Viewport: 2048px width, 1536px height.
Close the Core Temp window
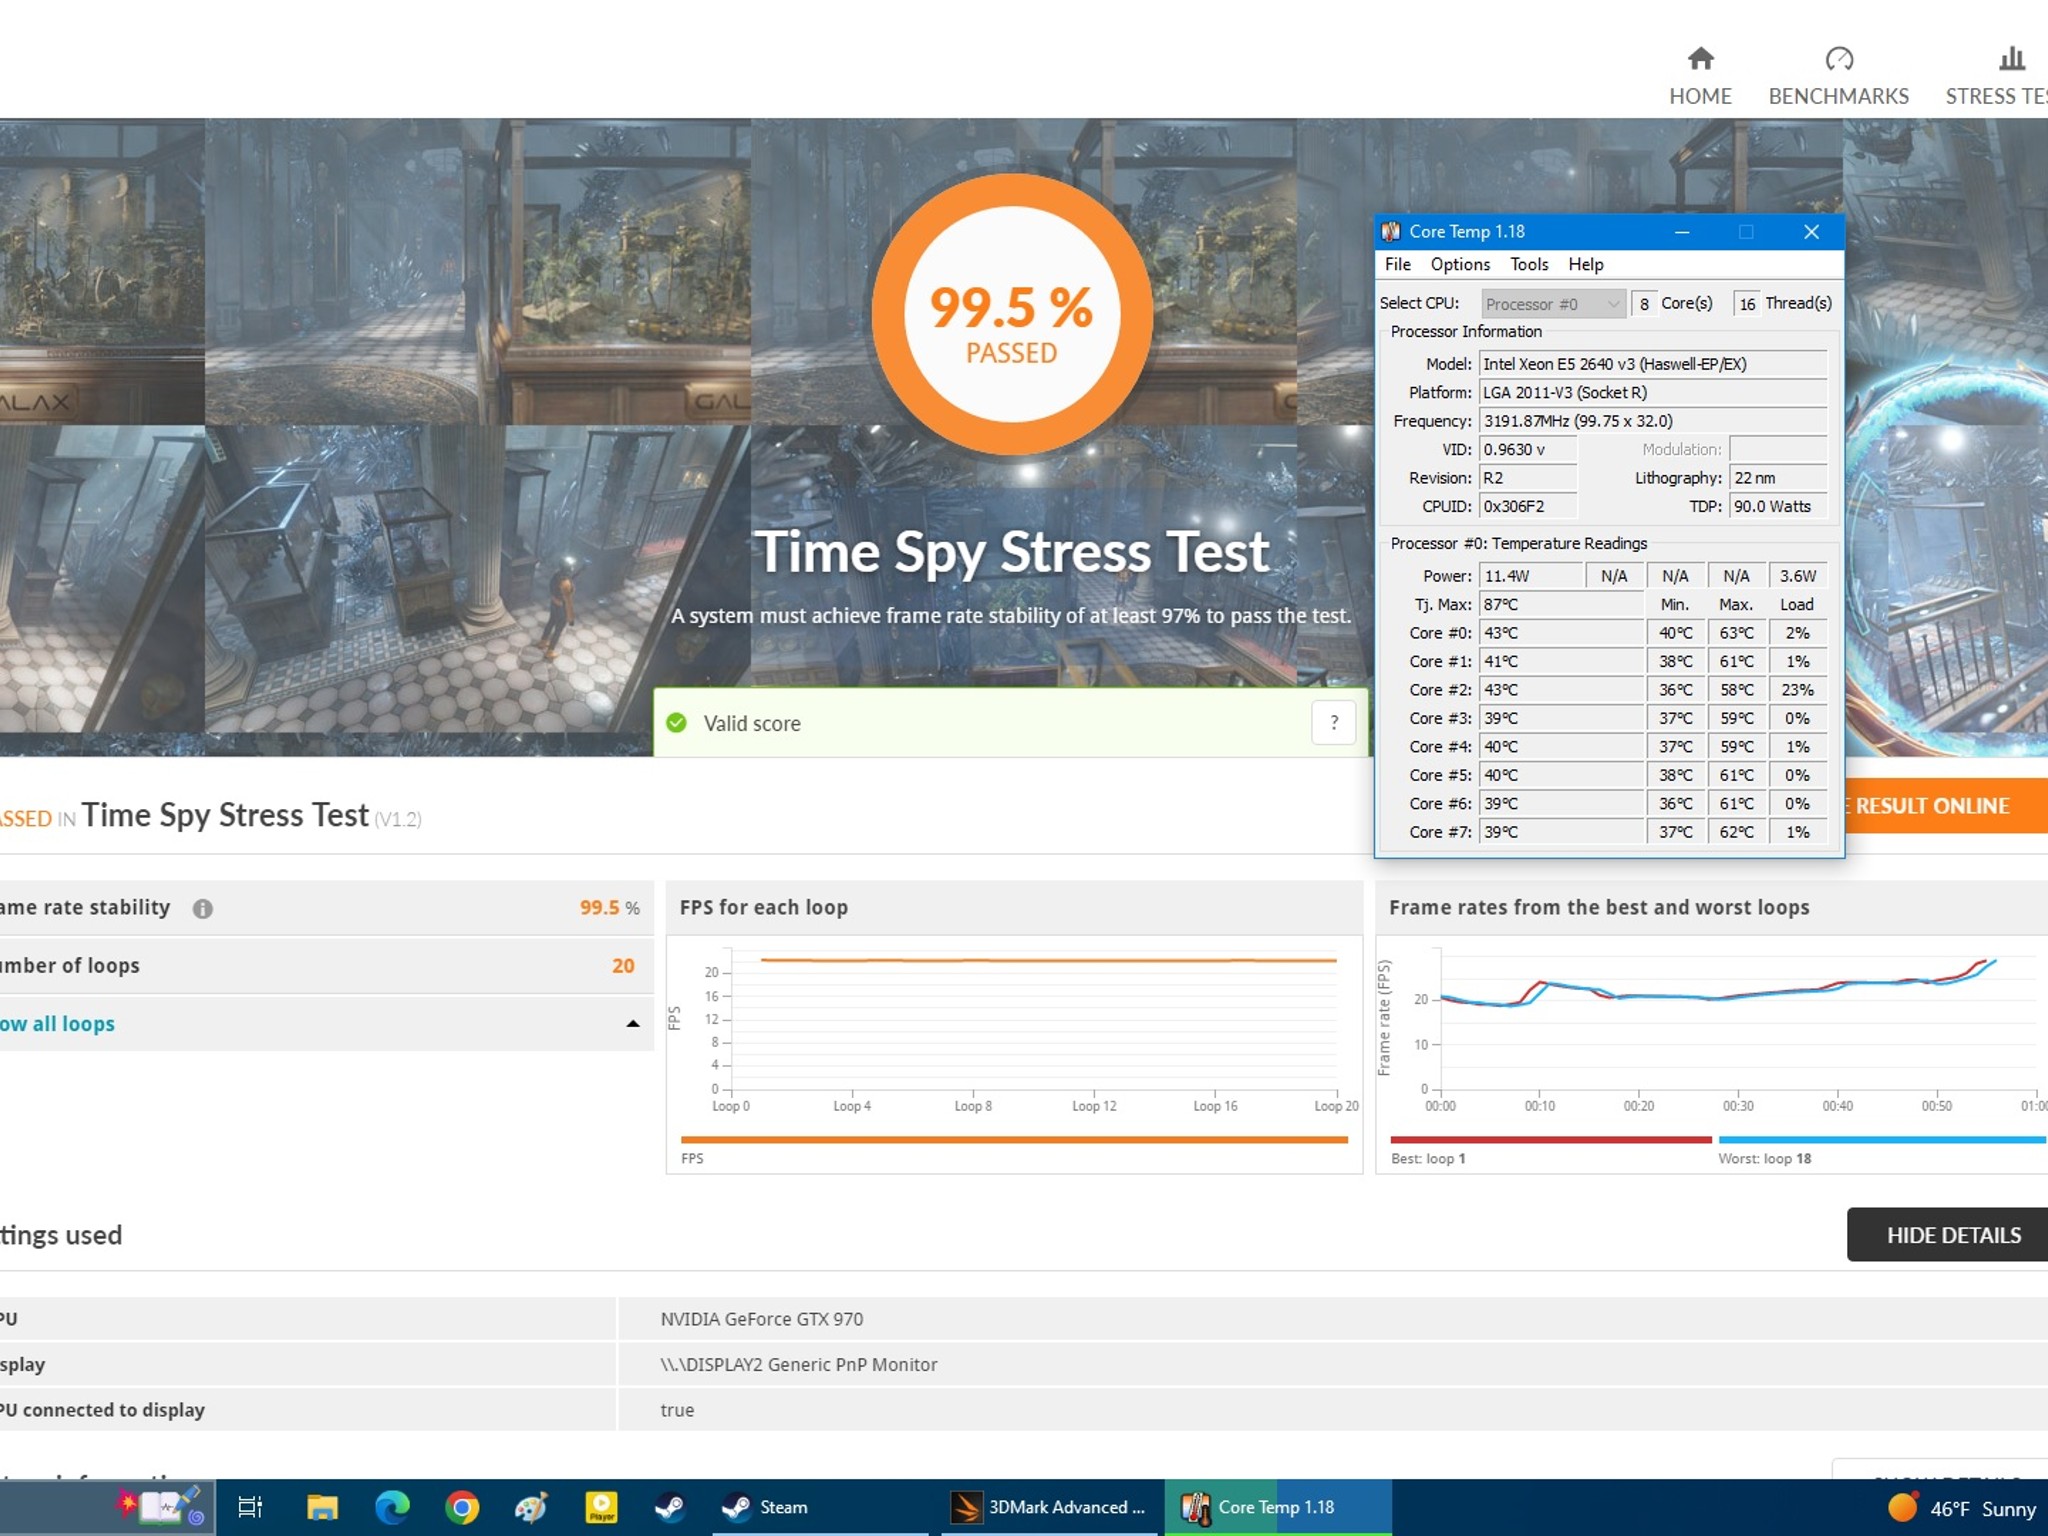[x=1811, y=232]
